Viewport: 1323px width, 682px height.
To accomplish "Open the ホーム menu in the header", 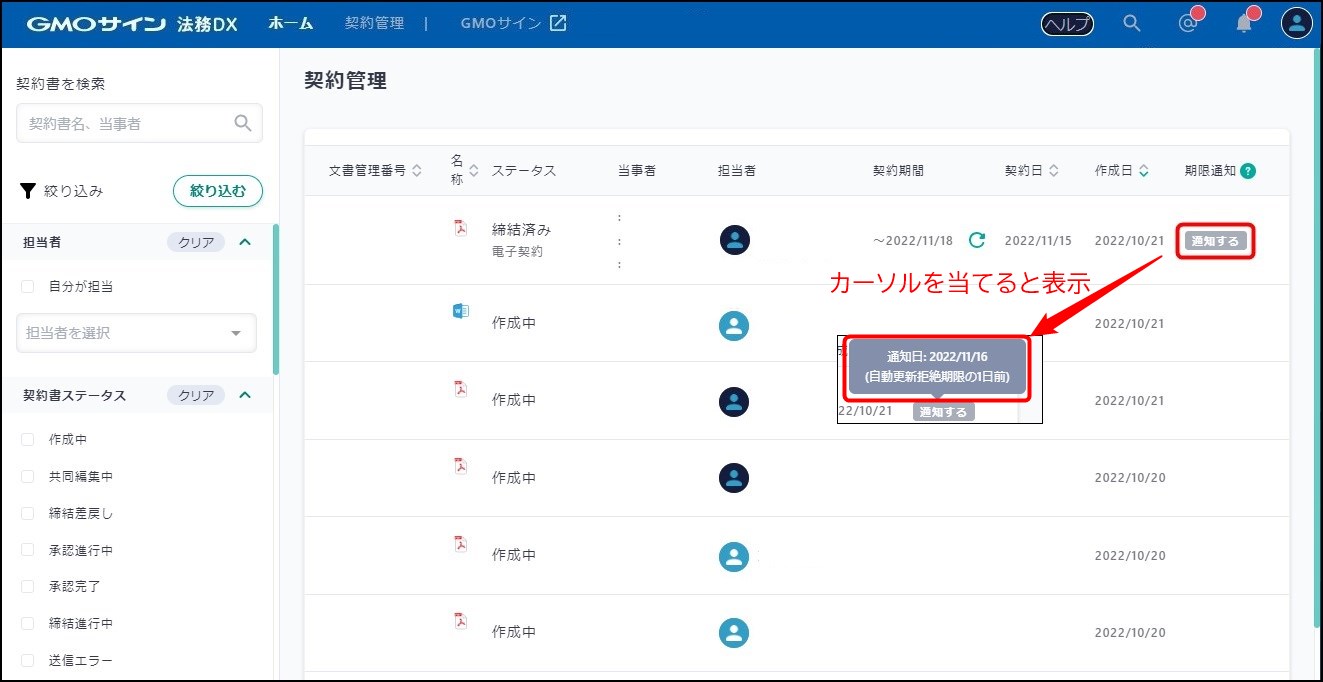I will click(290, 23).
